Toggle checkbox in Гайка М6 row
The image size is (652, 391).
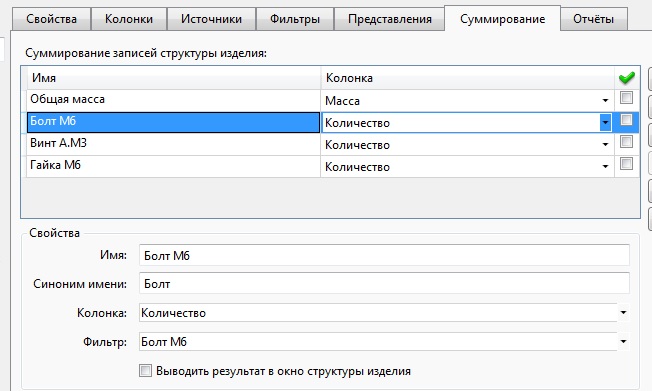[626, 163]
